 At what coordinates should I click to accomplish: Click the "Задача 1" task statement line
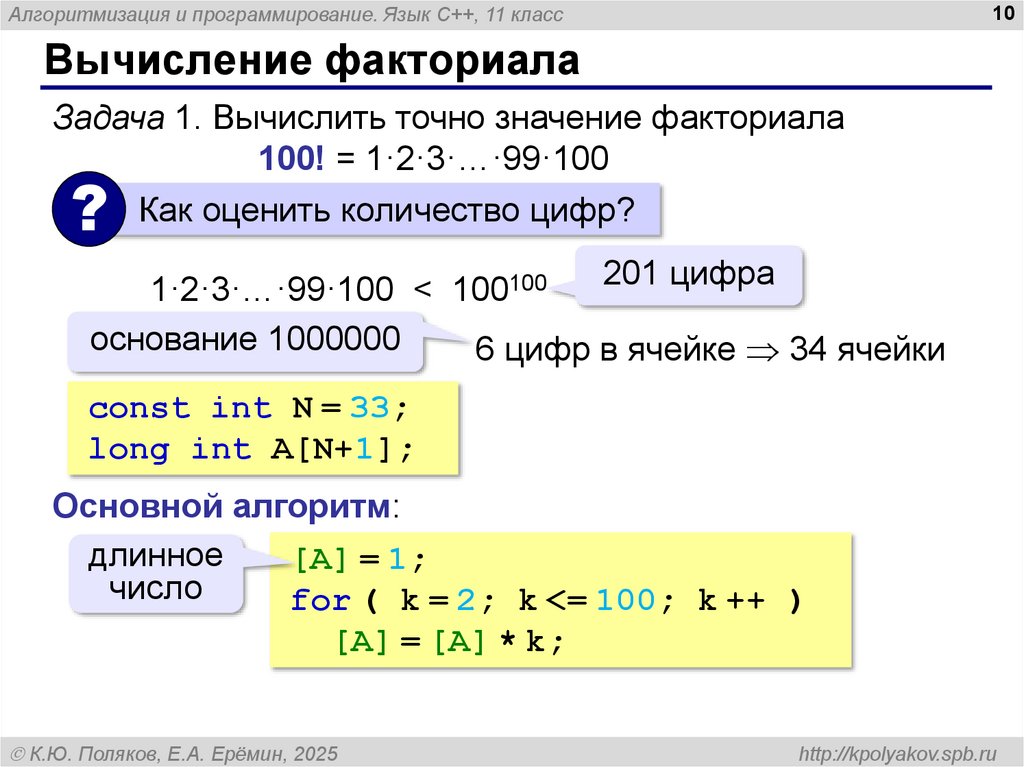point(448,118)
